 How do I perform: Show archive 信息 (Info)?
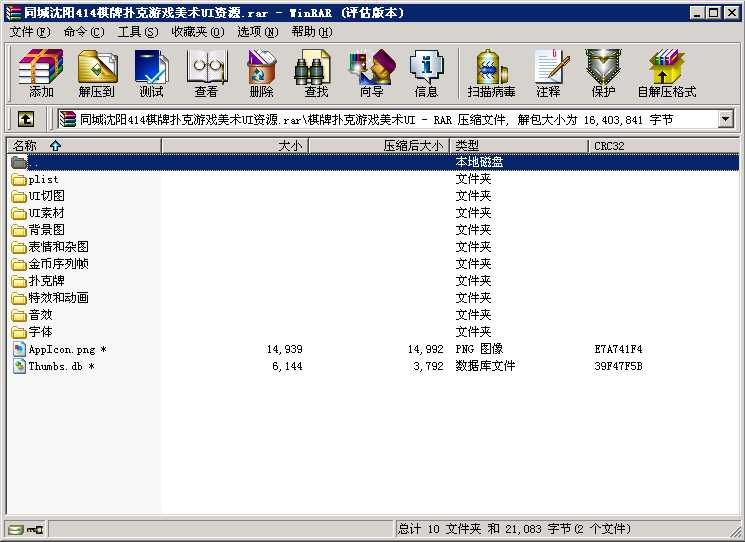pos(426,72)
